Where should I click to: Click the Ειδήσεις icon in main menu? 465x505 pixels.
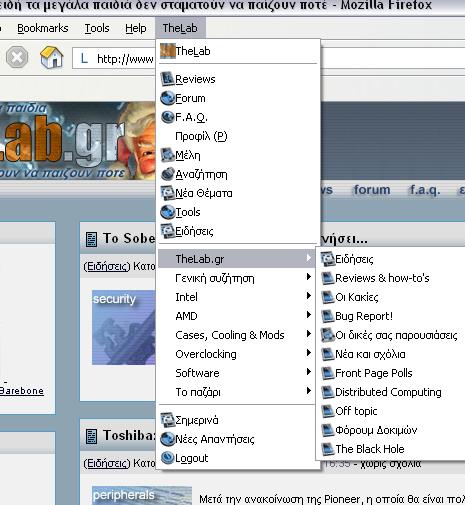167,231
